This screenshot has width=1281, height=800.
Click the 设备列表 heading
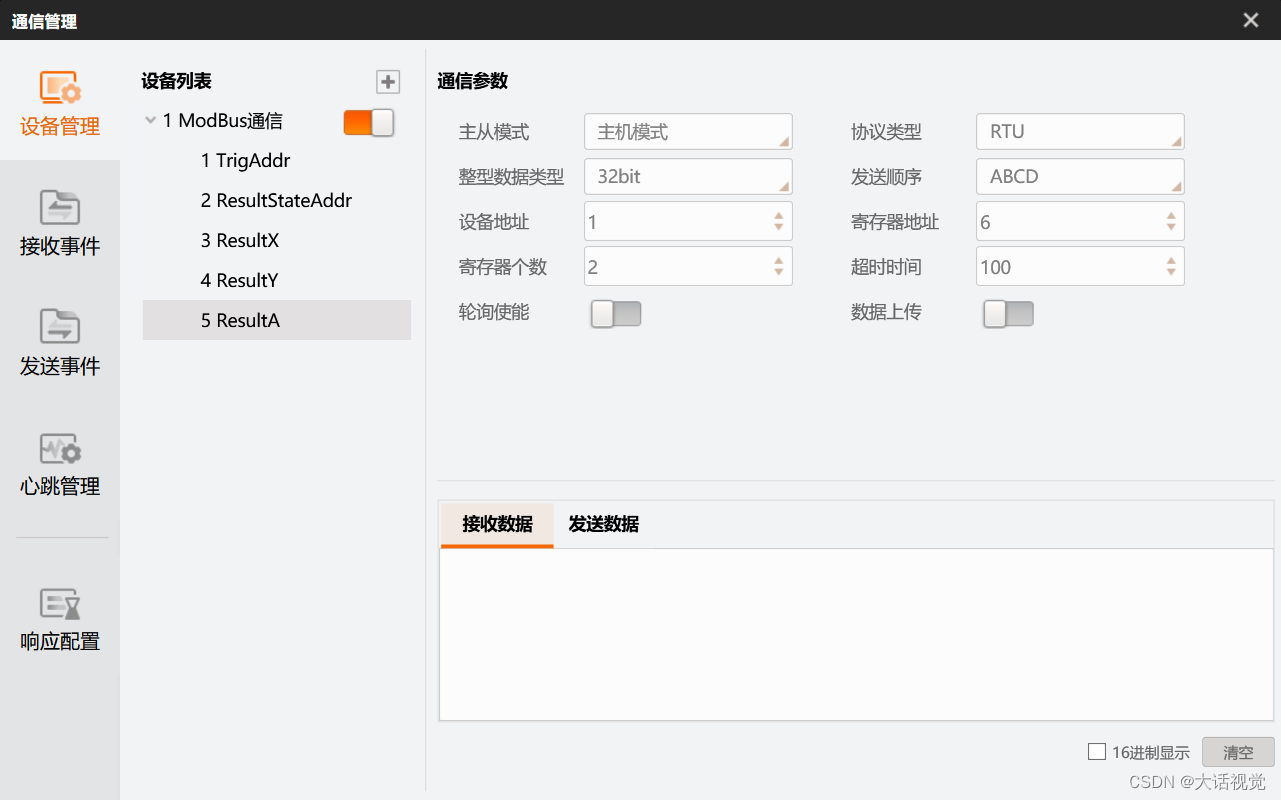pyautogui.click(x=177, y=82)
